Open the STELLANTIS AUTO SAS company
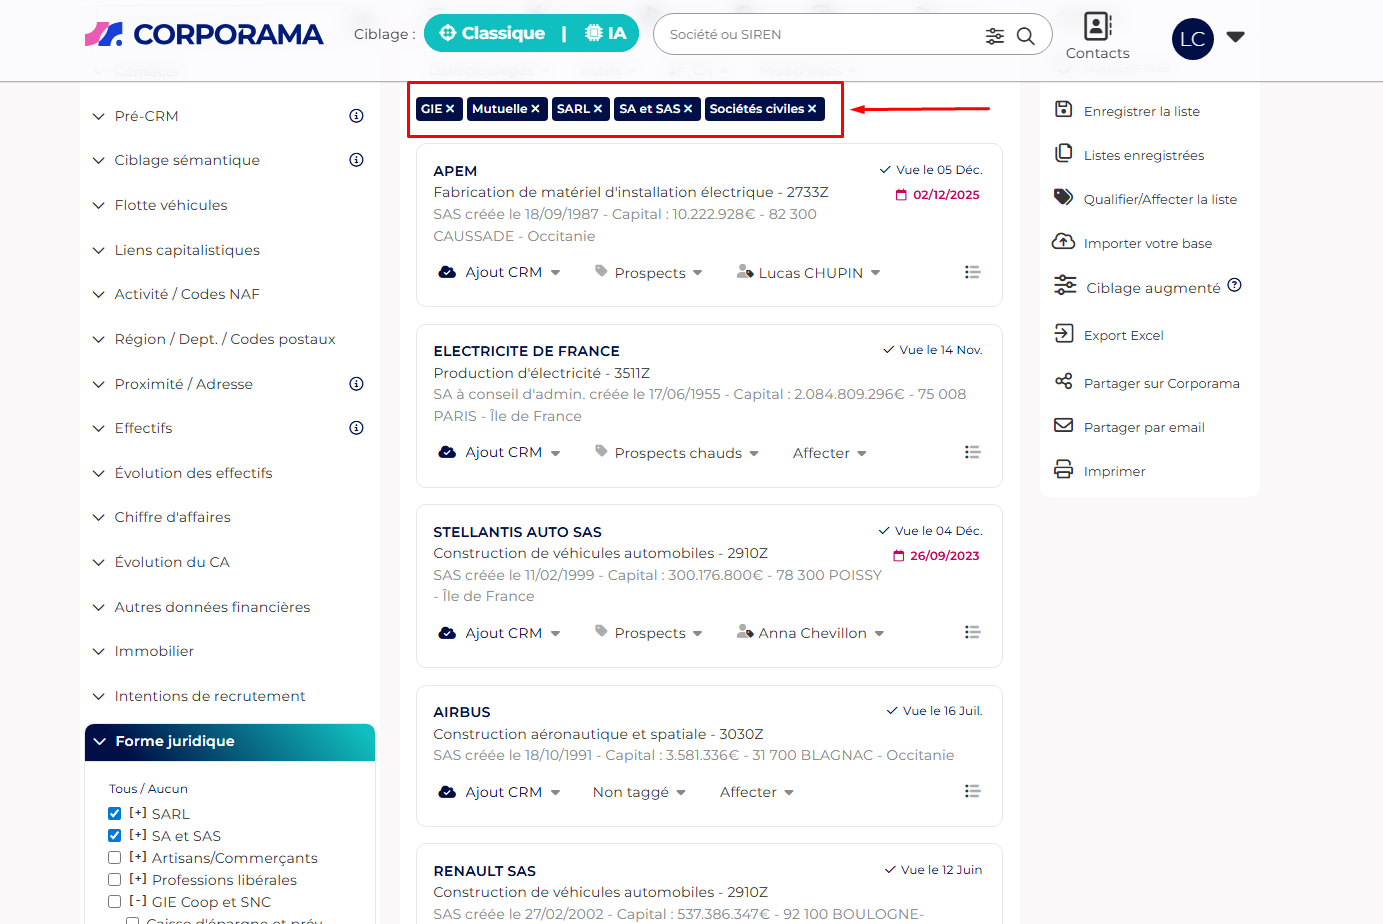The width and height of the screenshot is (1383, 924). point(517,532)
